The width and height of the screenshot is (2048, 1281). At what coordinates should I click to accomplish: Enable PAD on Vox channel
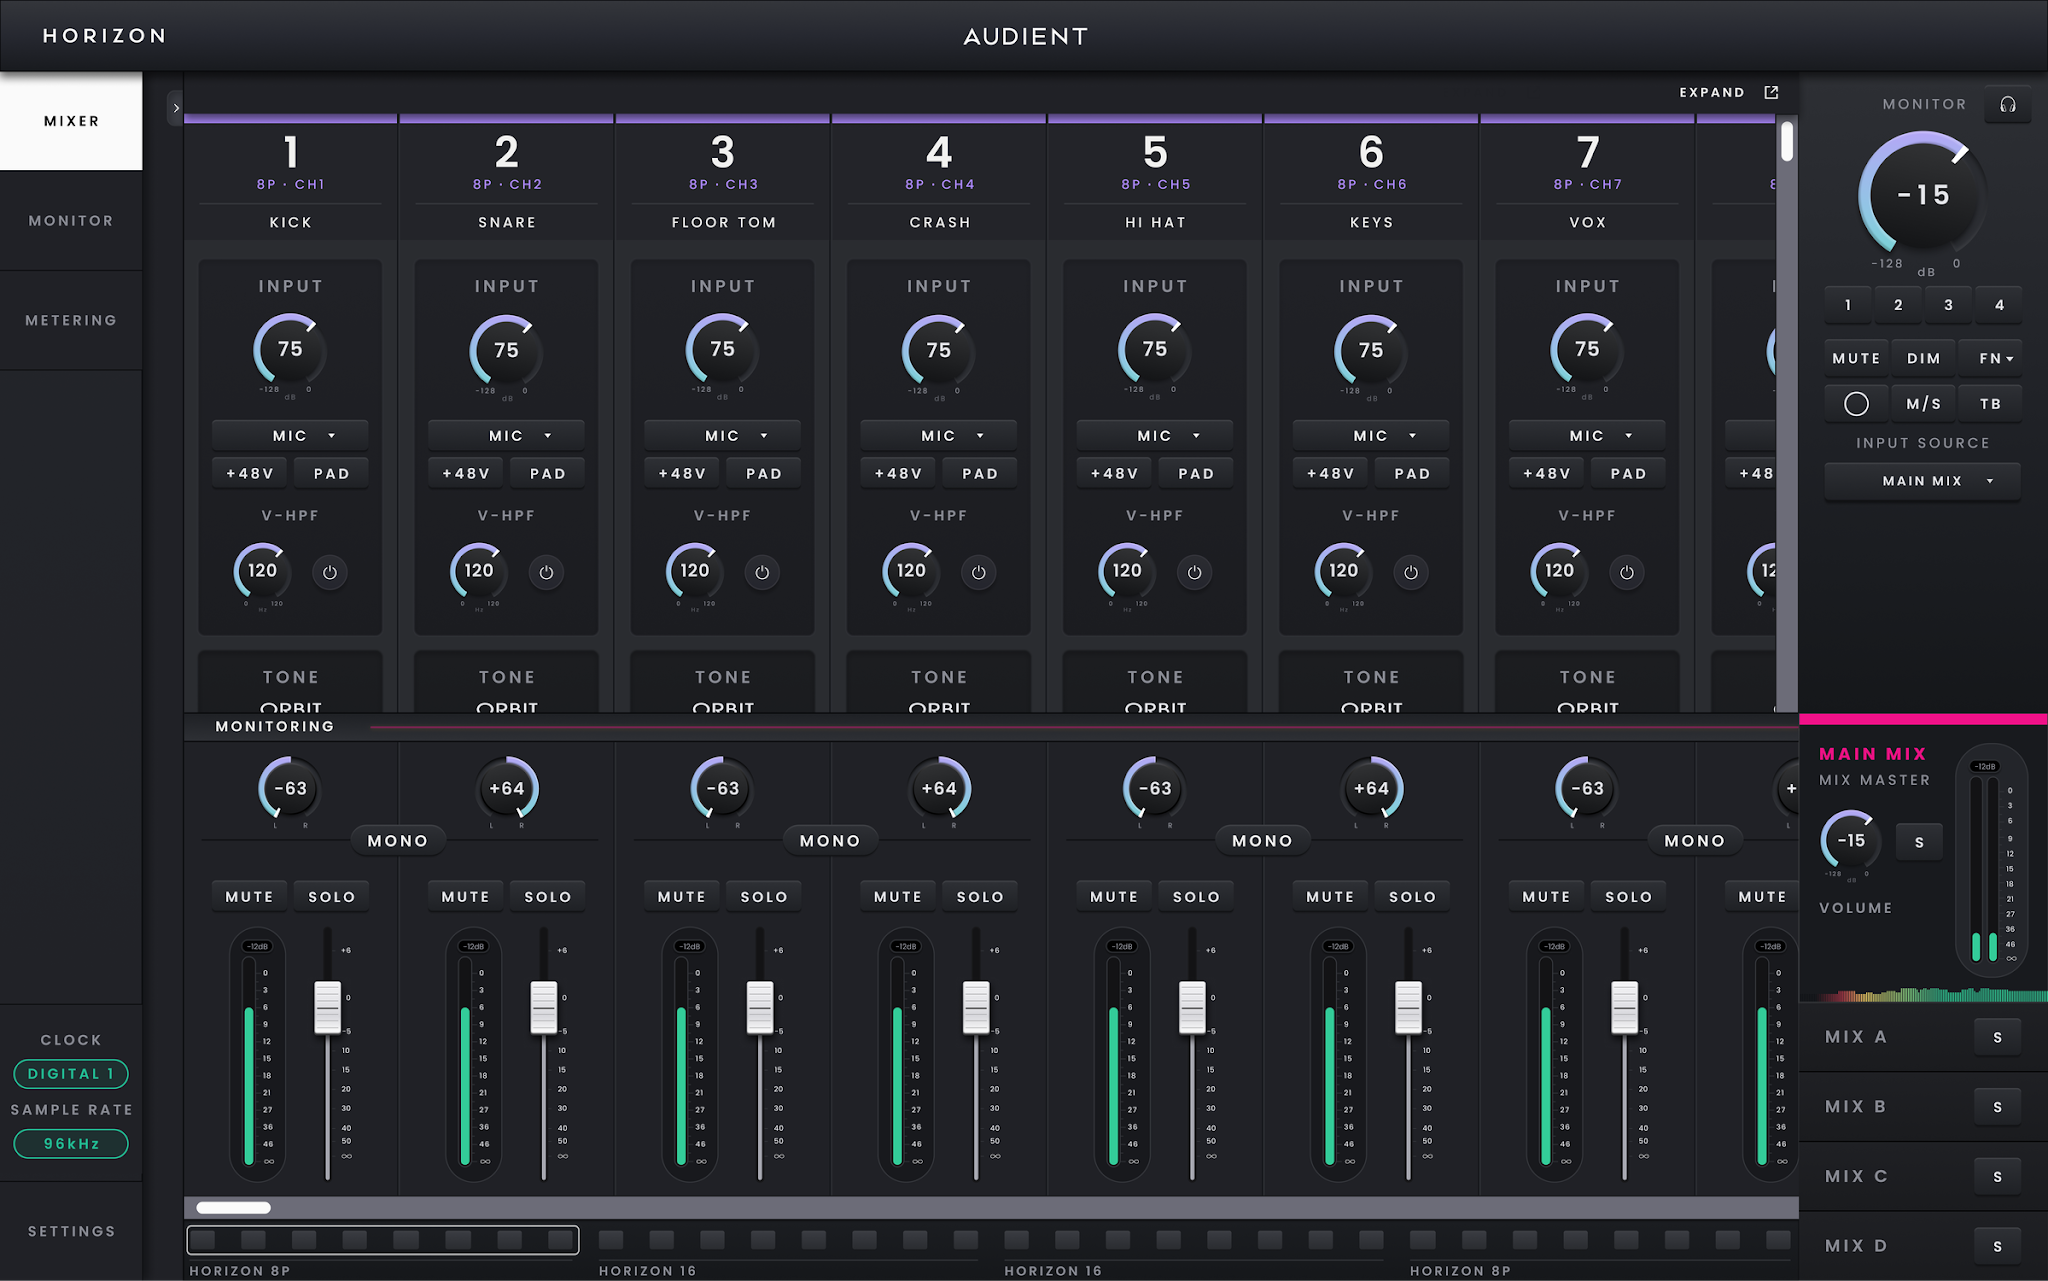1627,473
